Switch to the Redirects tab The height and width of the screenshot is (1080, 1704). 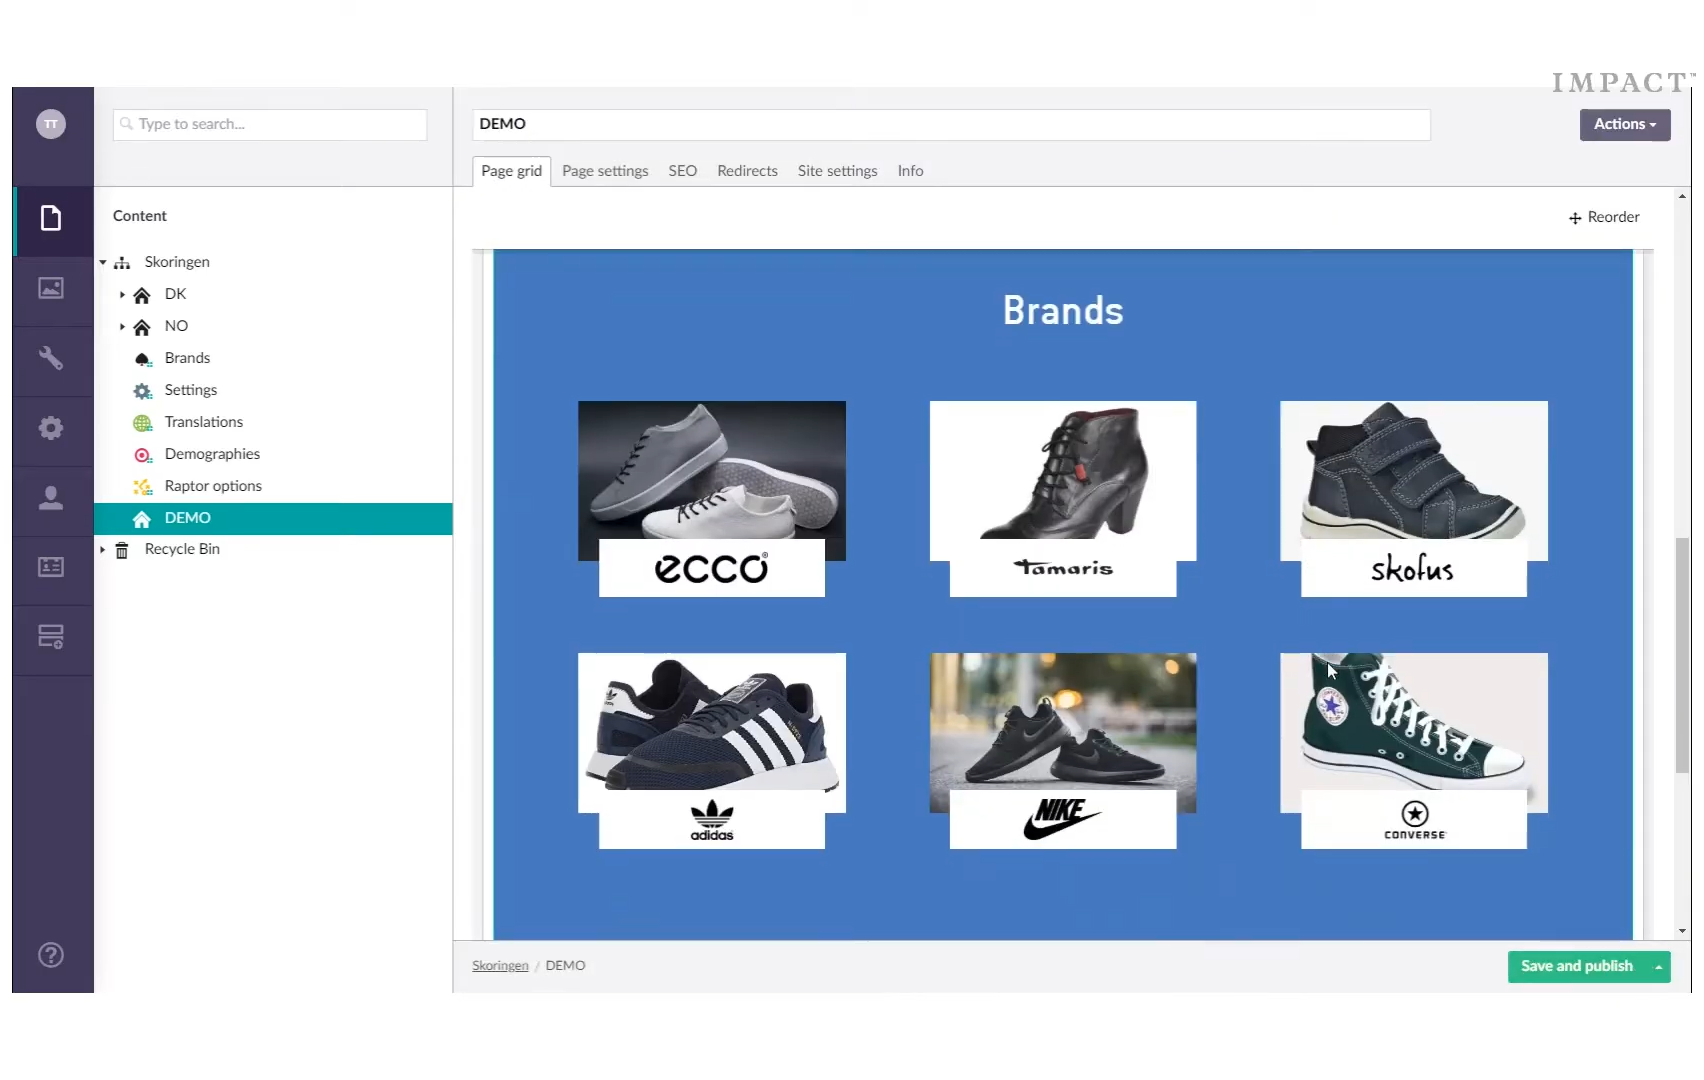[747, 171]
